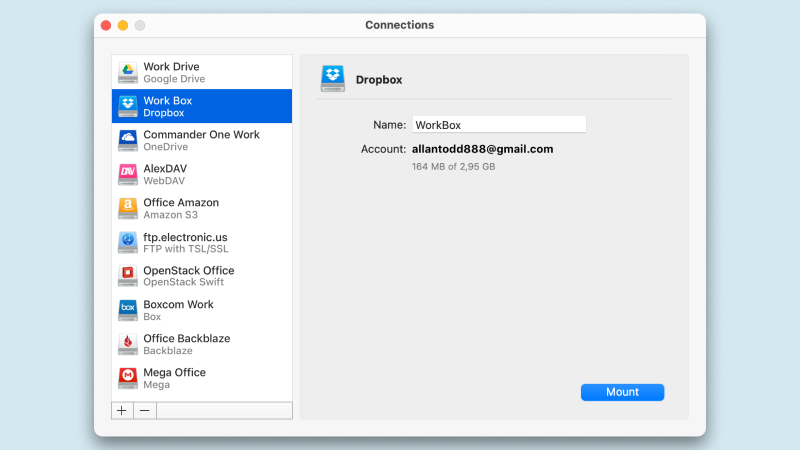Mount the Dropbox connection
This screenshot has height=450, width=800.
[622, 392]
